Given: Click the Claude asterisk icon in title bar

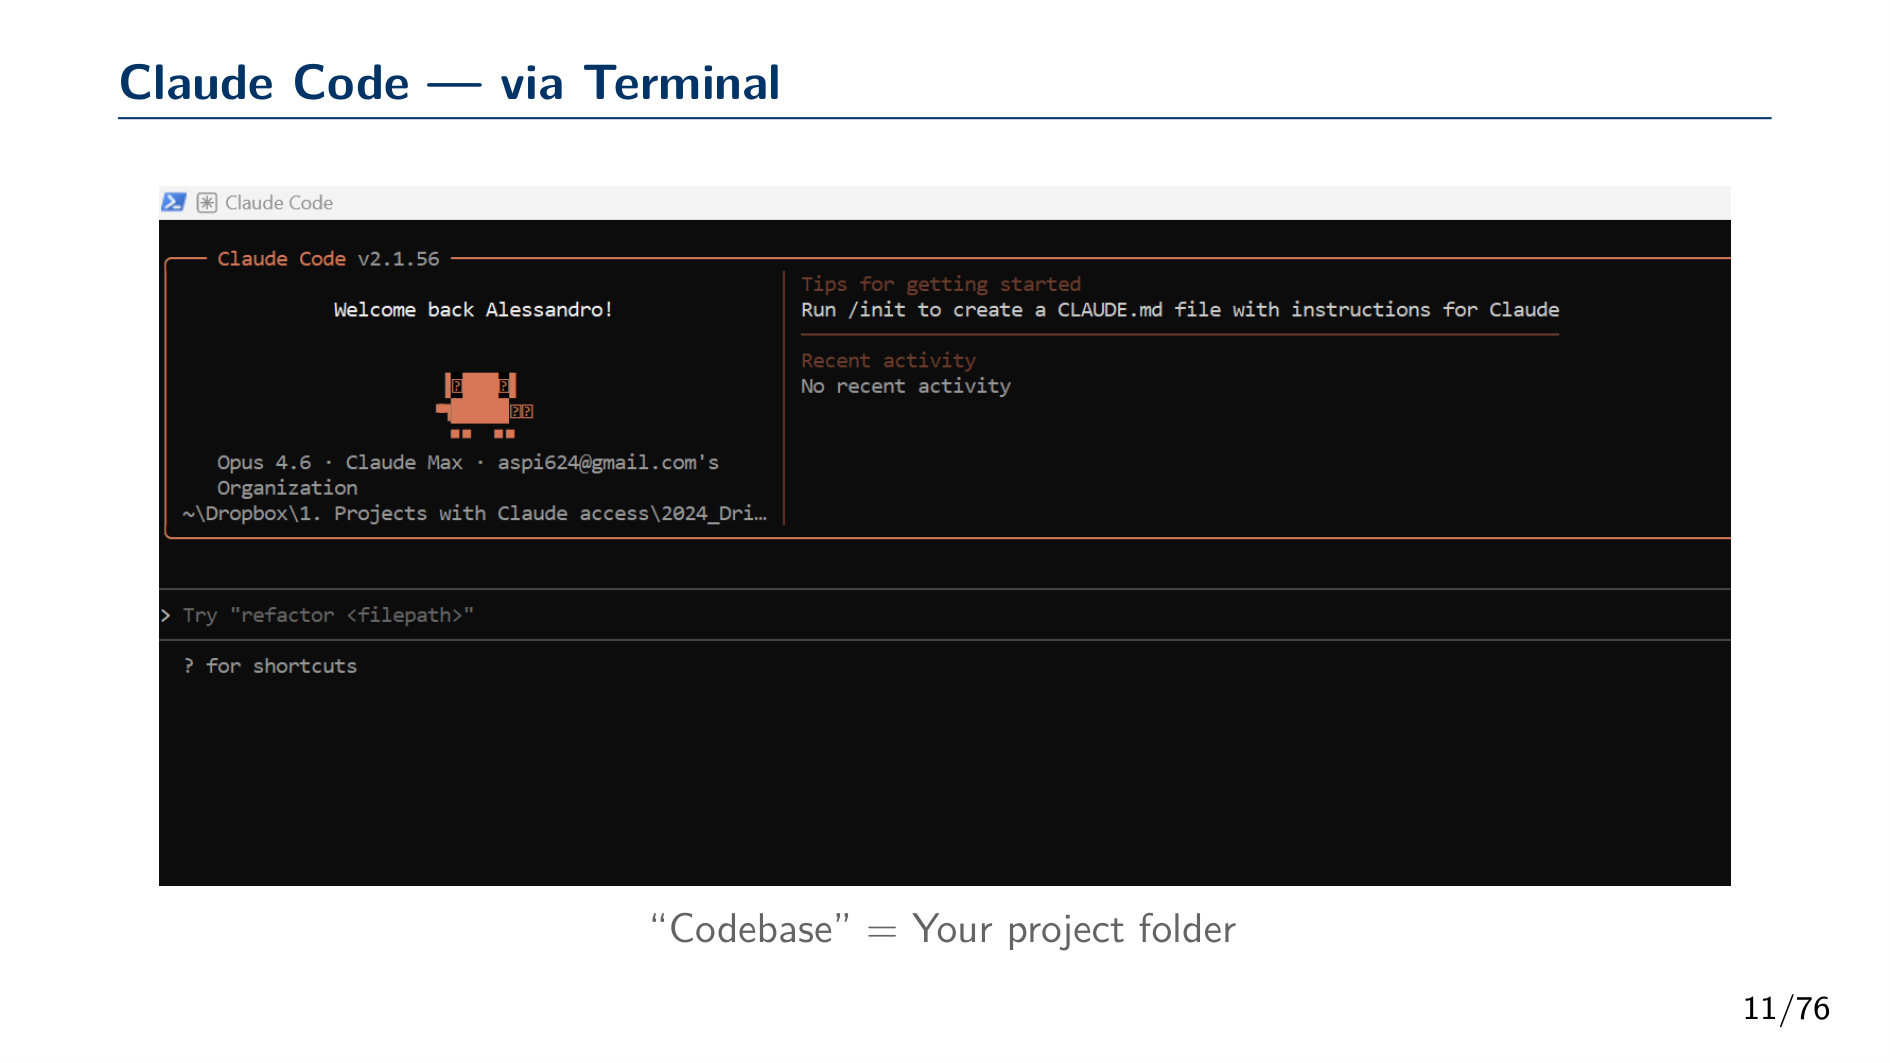Looking at the screenshot, I should (x=207, y=203).
